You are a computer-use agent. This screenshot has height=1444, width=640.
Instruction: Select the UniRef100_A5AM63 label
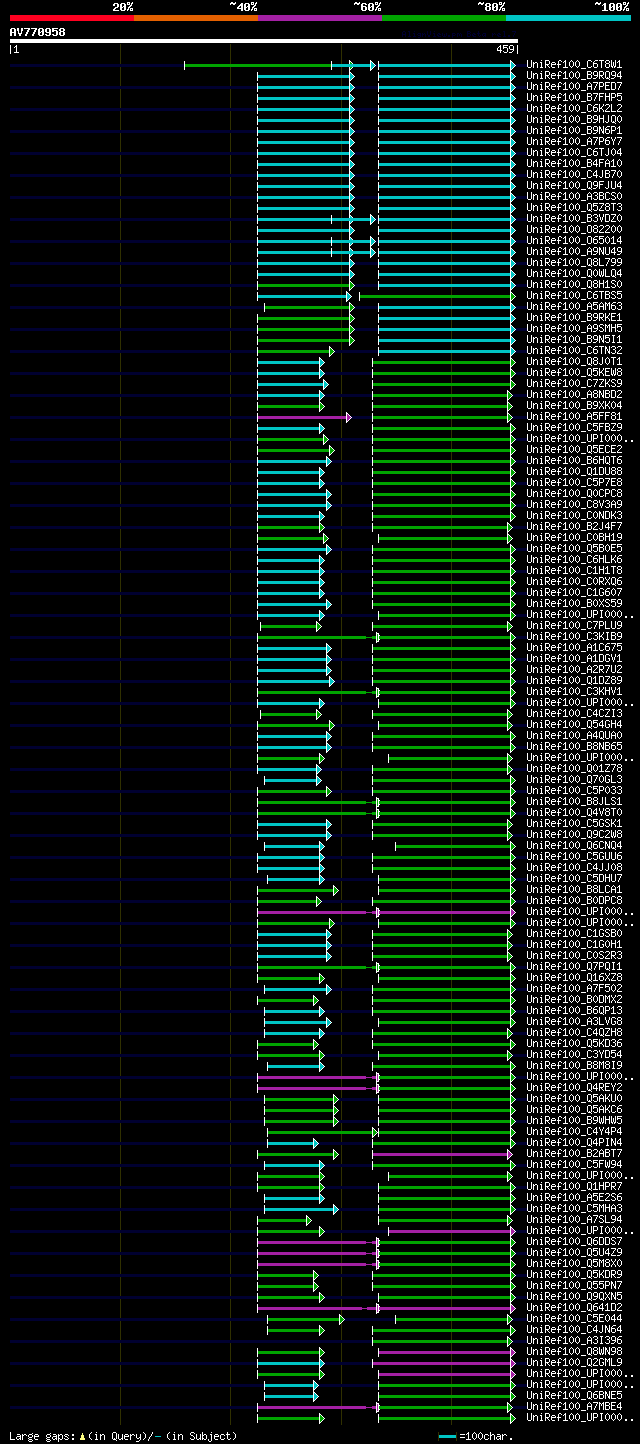click(574, 306)
